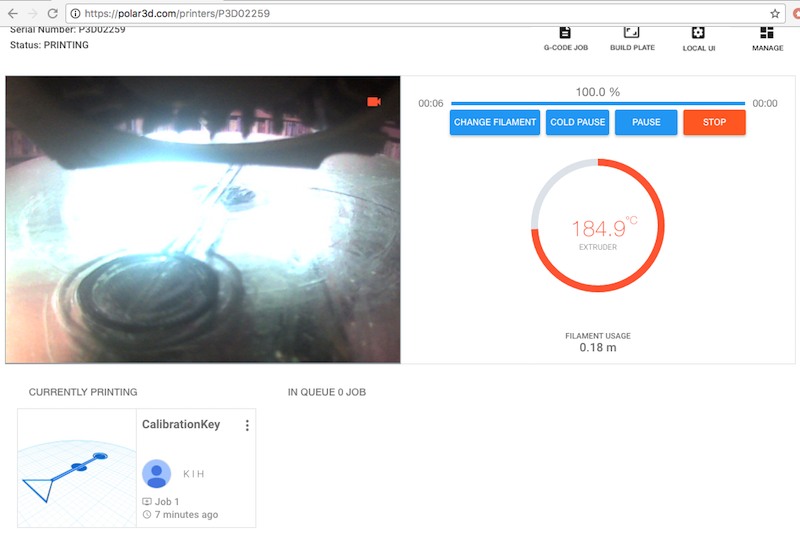Click the 100.0 % progress text
The width and height of the screenshot is (800, 540).
[598, 92]
